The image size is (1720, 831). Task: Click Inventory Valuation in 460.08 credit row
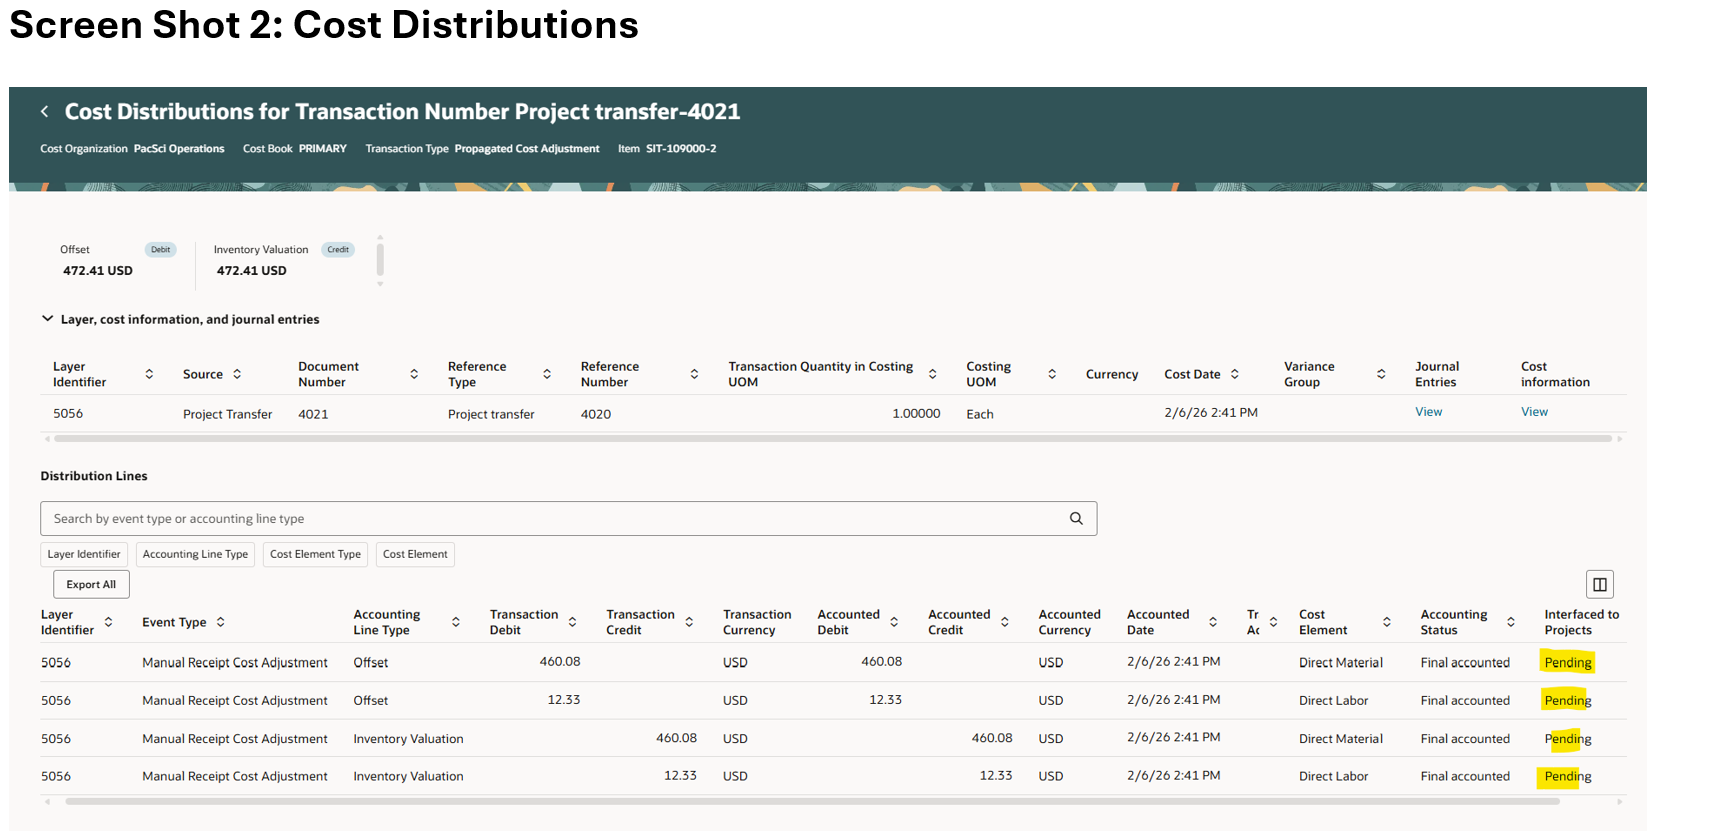408,739
